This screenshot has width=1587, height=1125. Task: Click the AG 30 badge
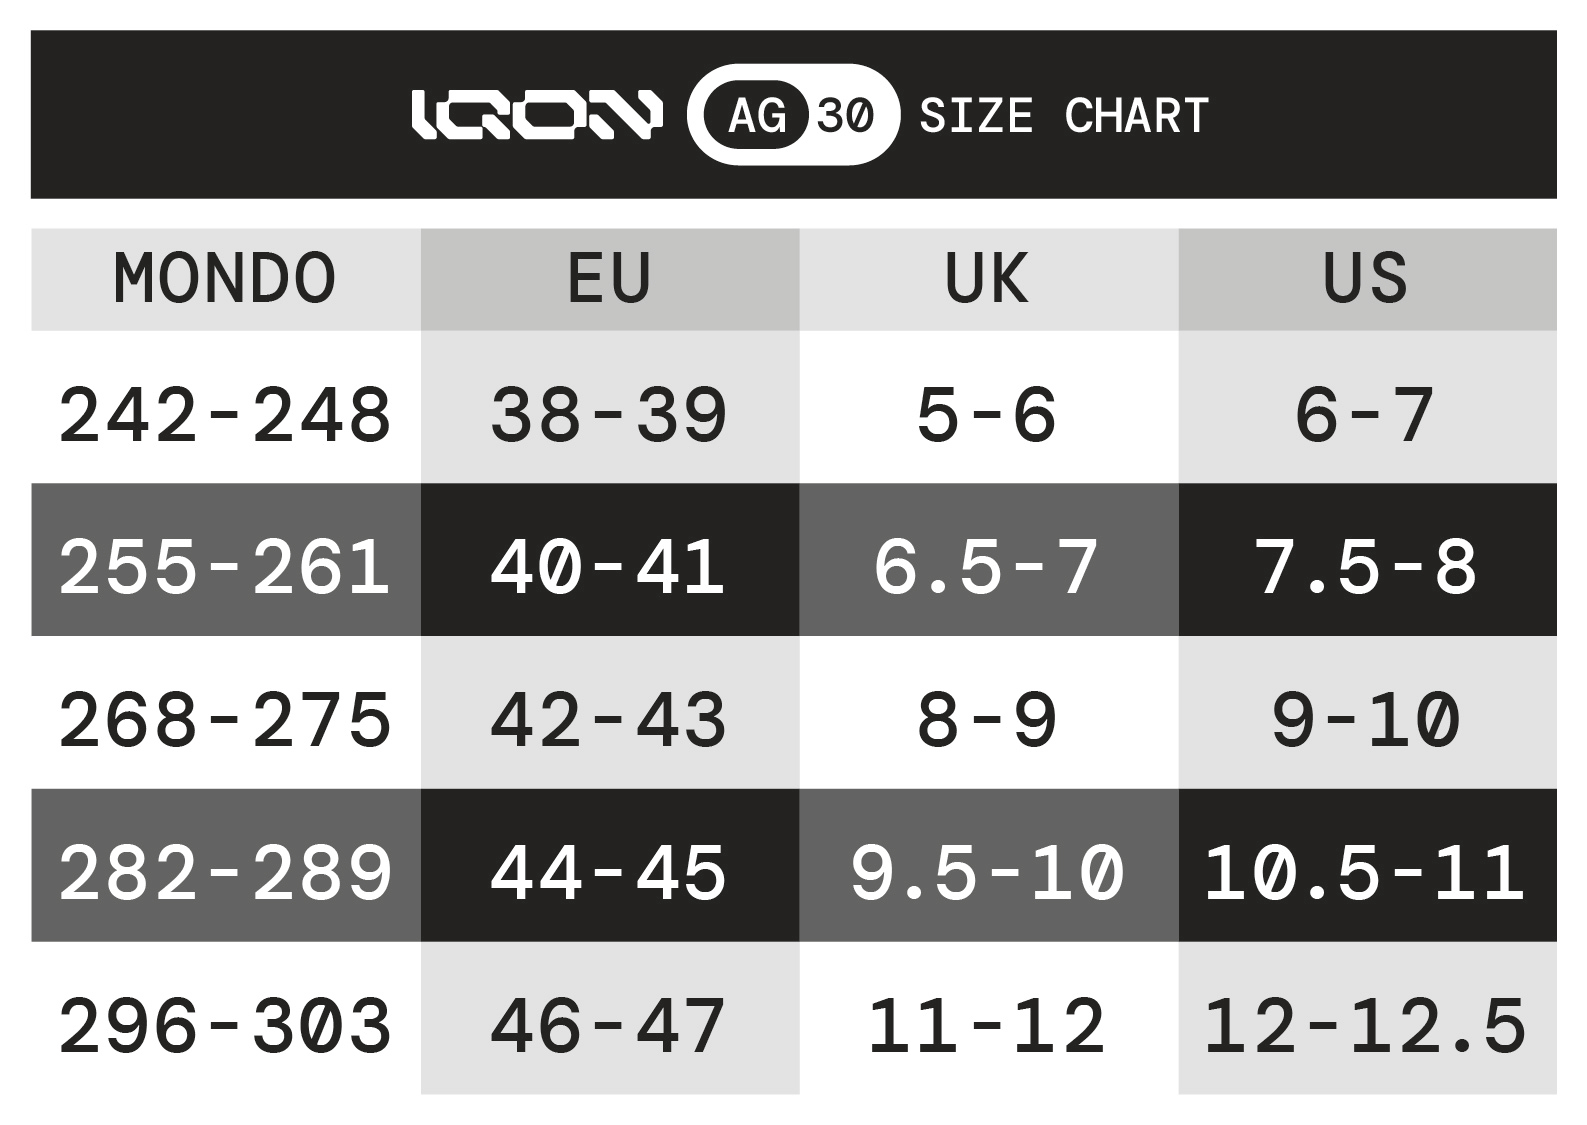tap(793, 115)
